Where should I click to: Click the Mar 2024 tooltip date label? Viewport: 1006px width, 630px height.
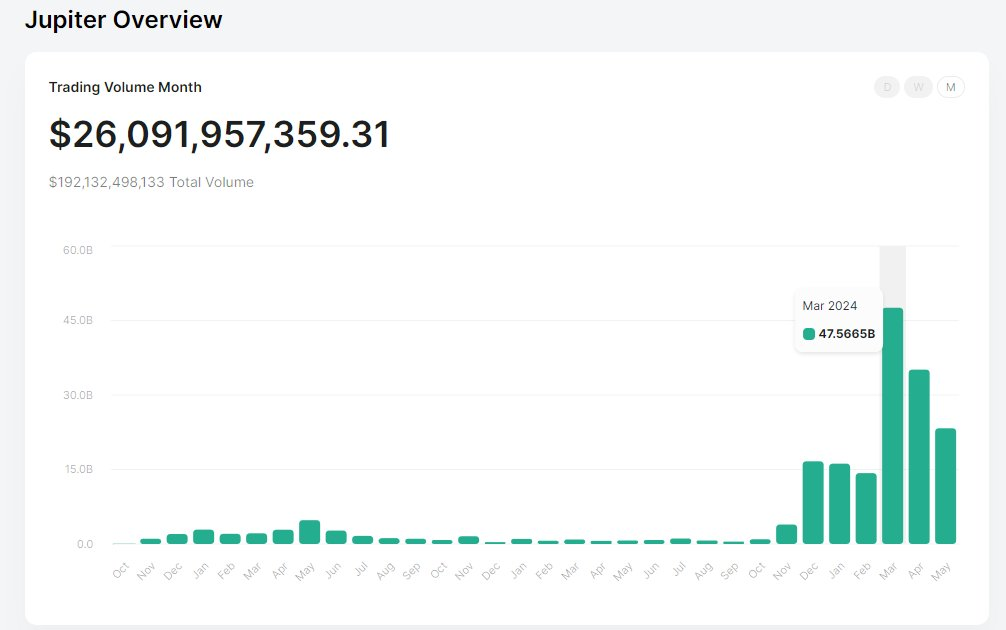[829, 306]
